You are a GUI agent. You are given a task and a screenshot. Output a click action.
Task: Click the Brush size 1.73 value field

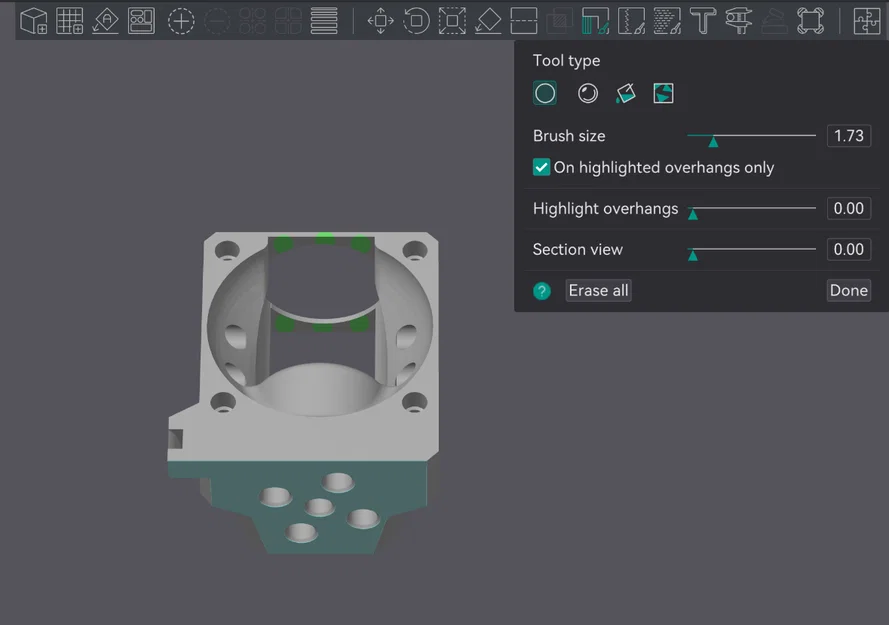(849, 136)
